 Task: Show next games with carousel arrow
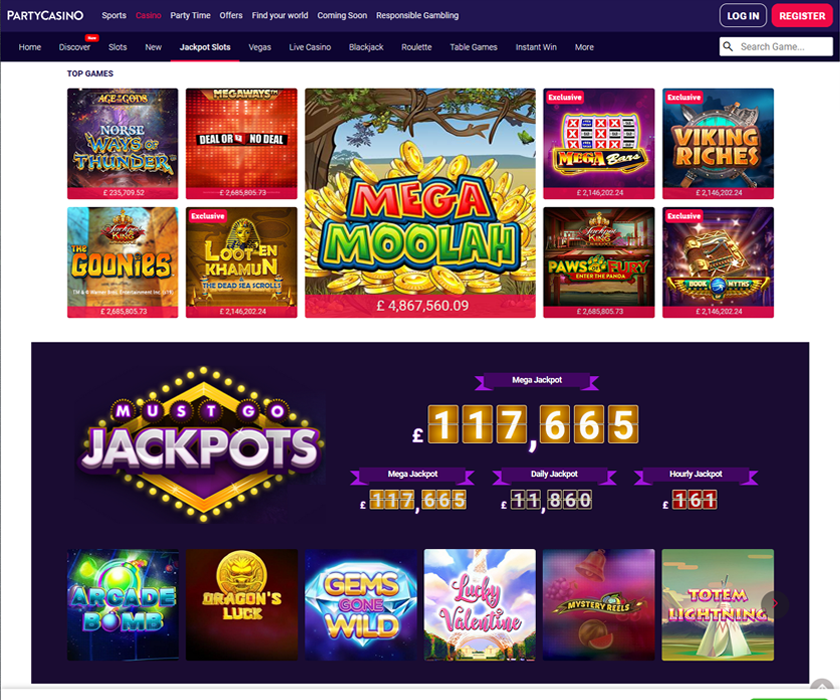(x=775, y=604)
